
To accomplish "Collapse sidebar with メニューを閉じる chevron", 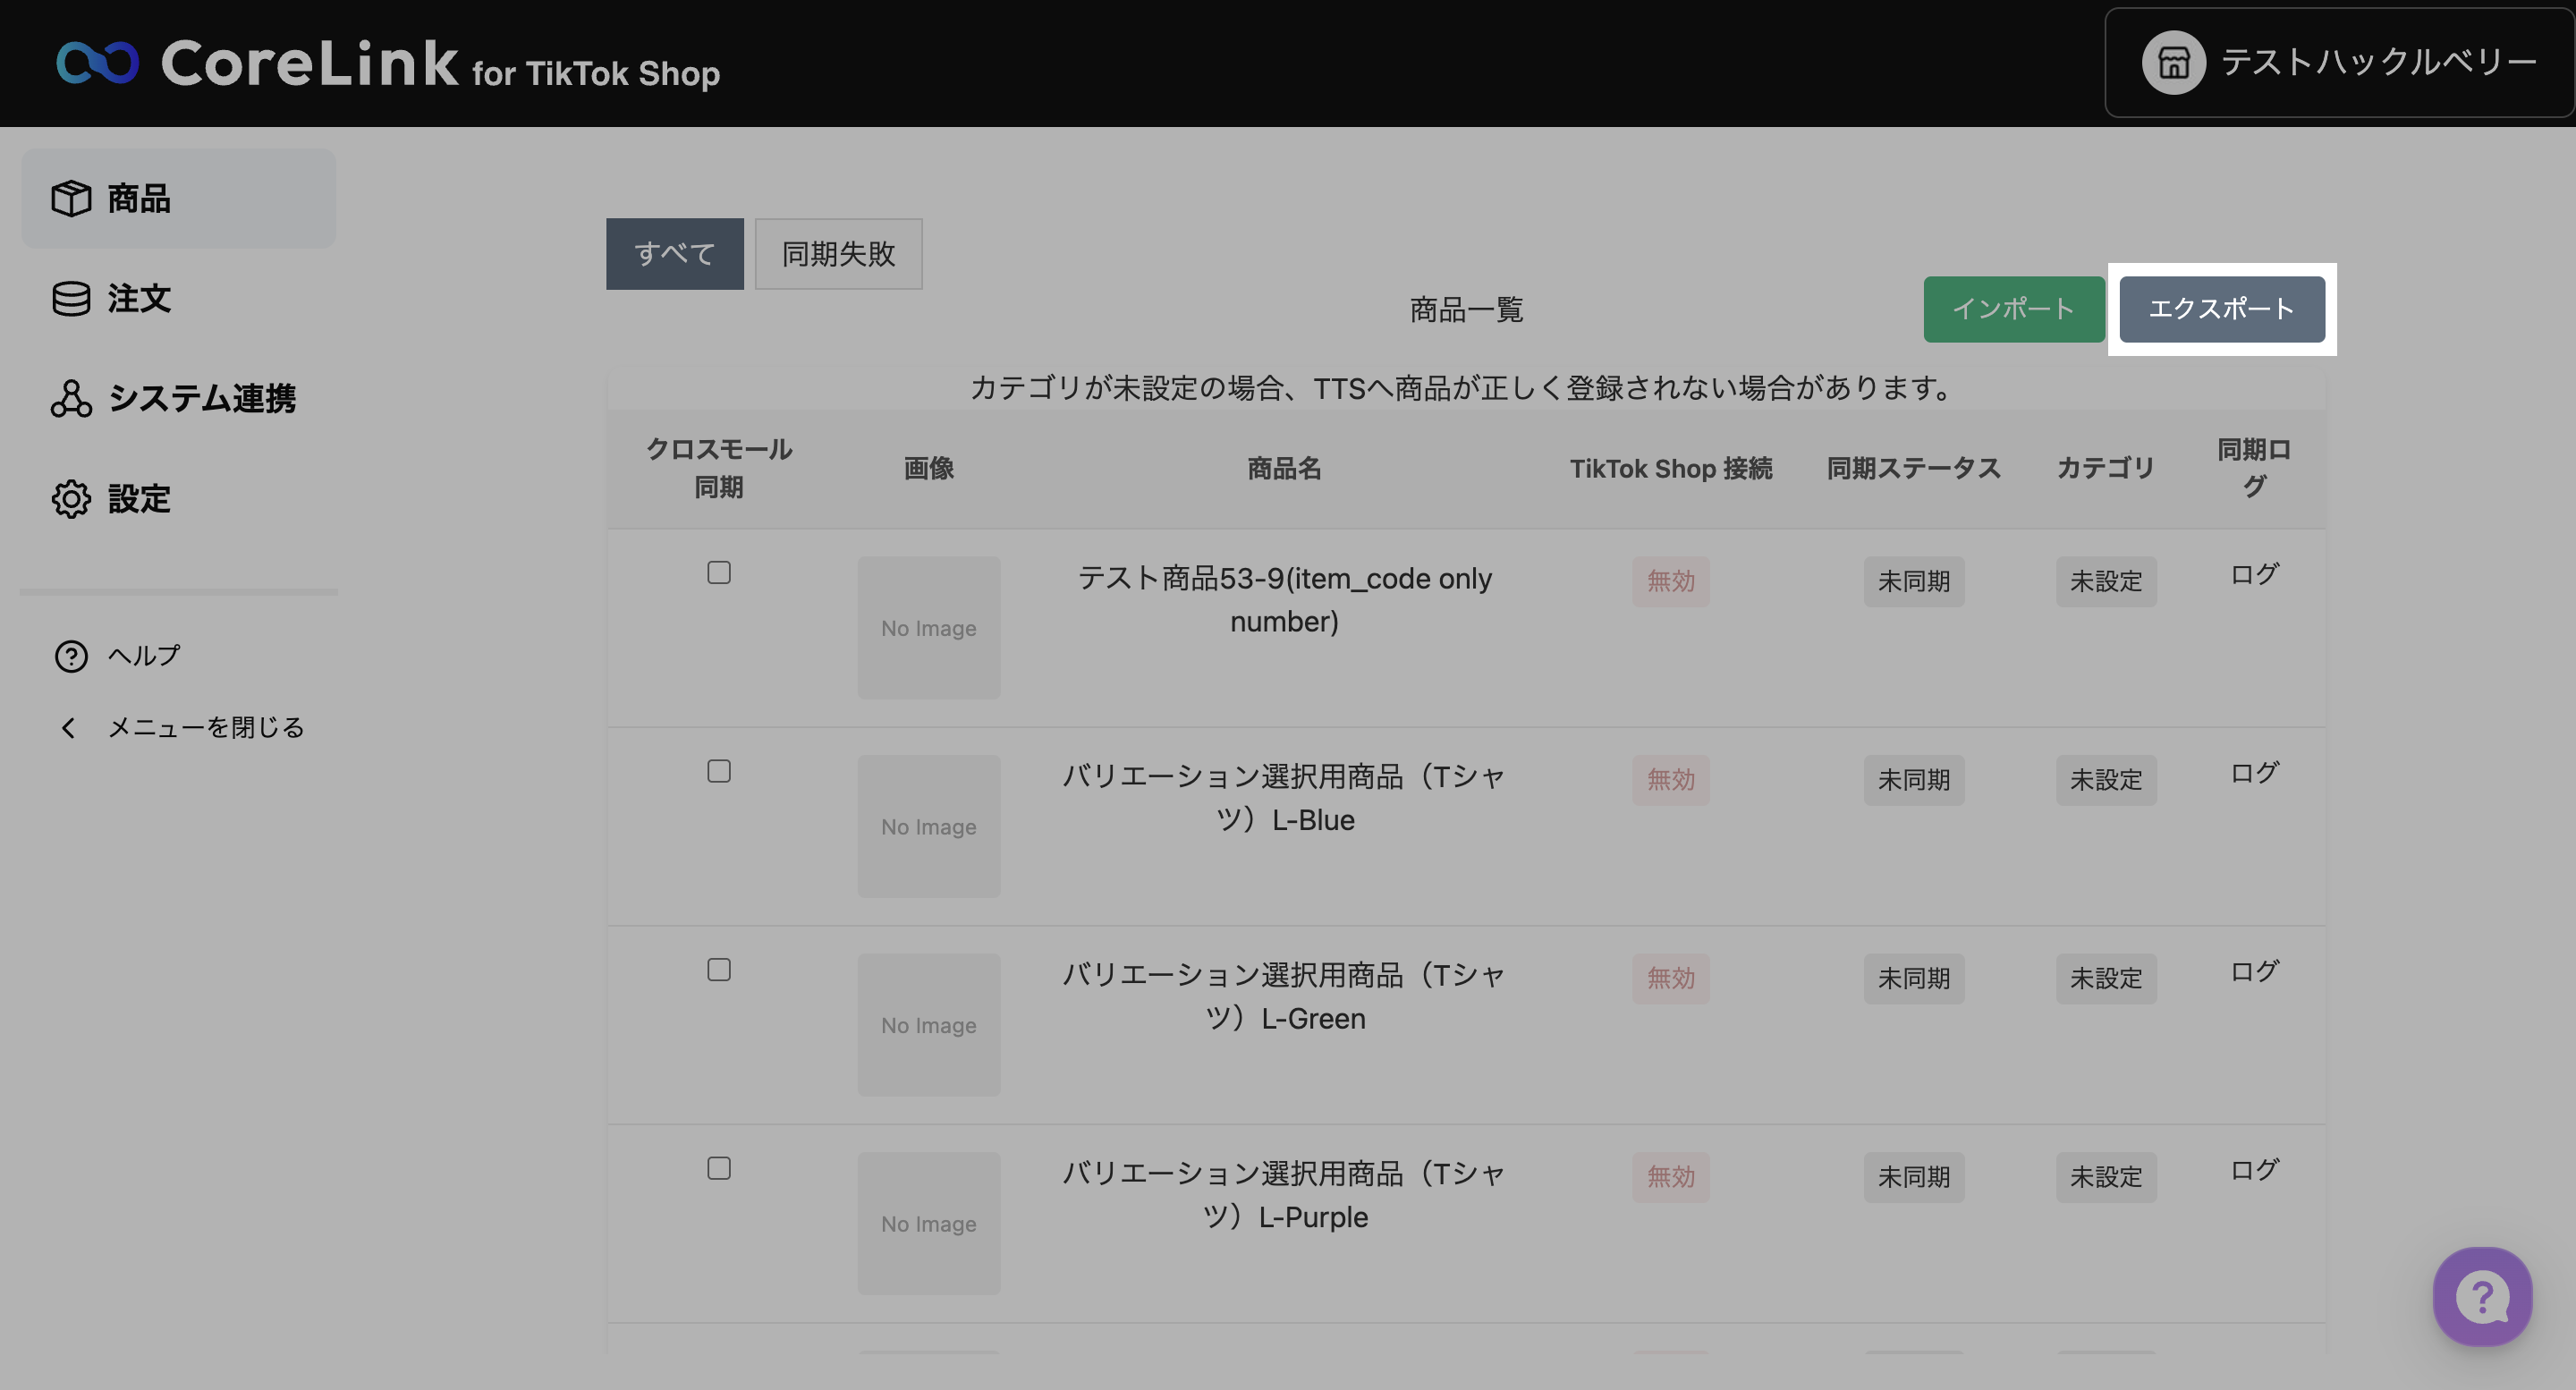I will tap(68, 728).
